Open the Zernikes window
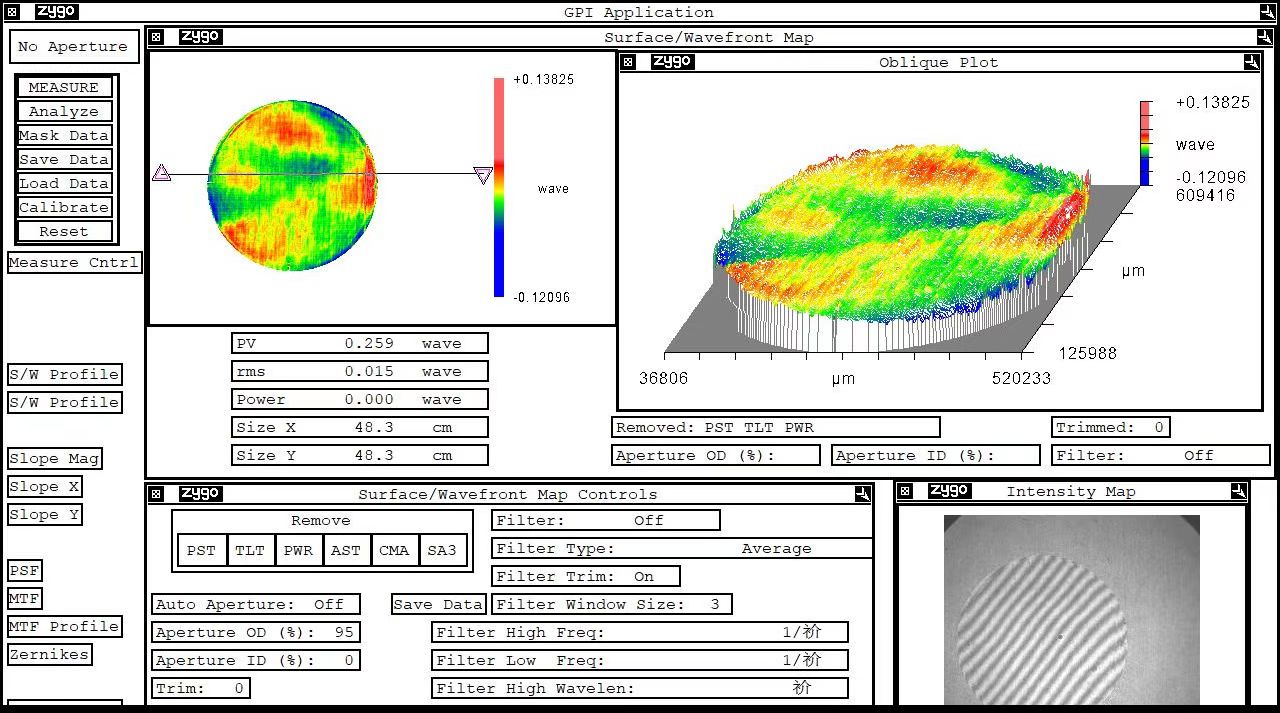This screenshot has width=1280, height=713. (49, 654)
